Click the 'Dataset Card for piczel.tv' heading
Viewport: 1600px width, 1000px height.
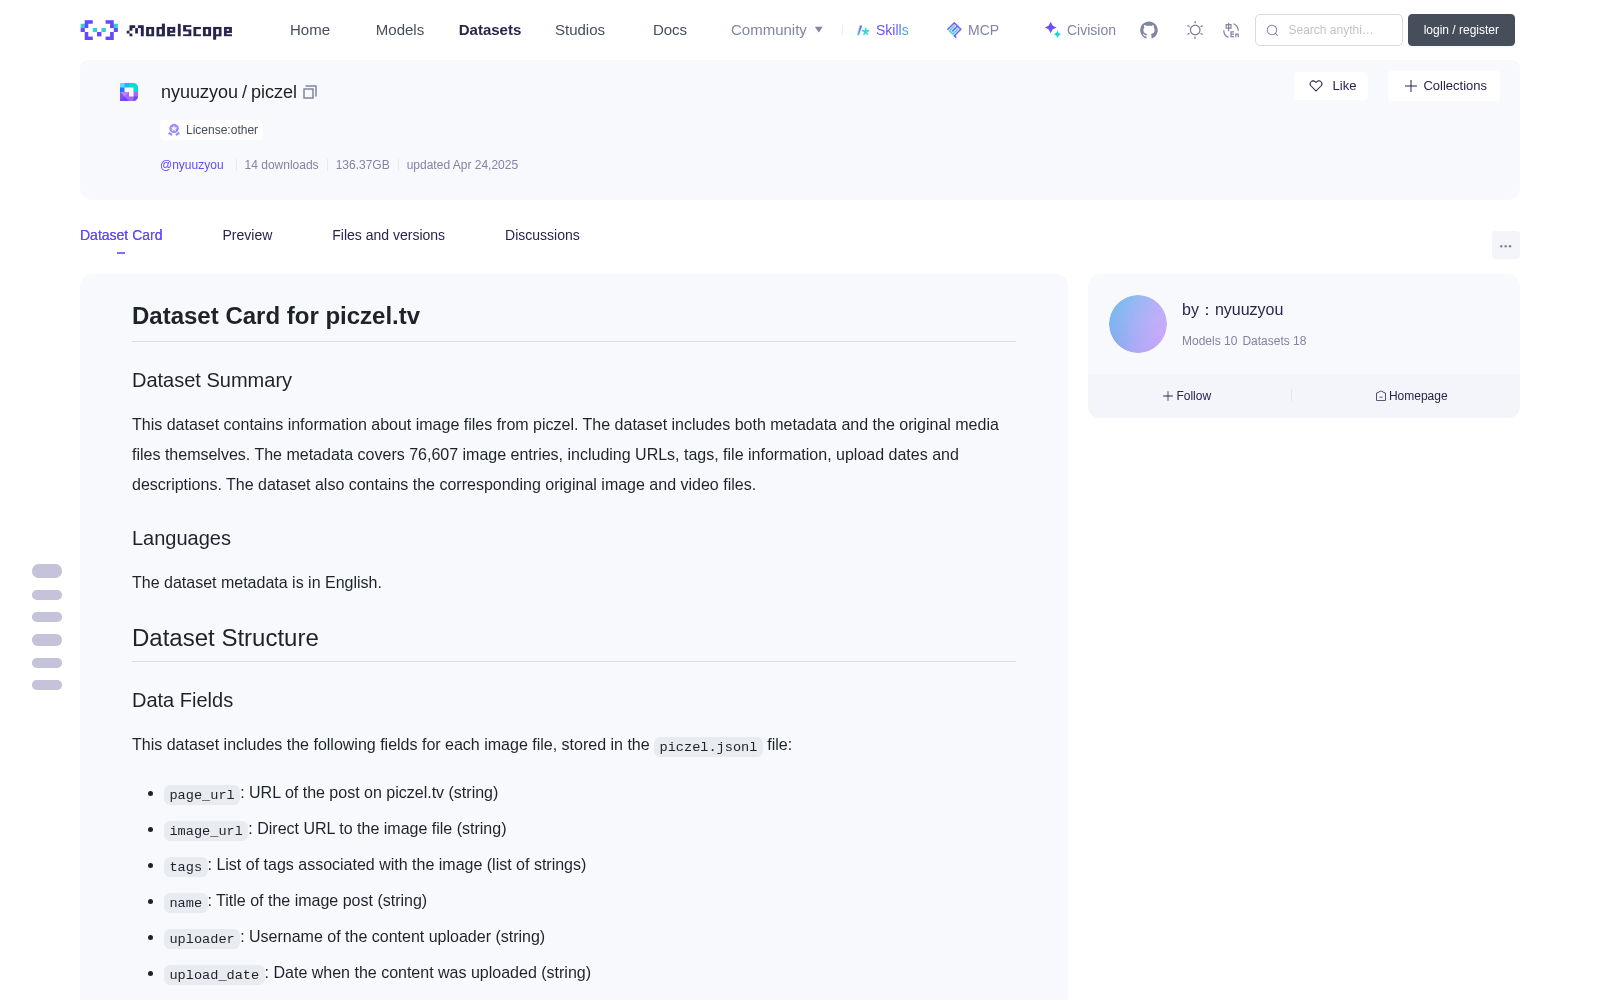pyautogui.click(x=276, y=316)
